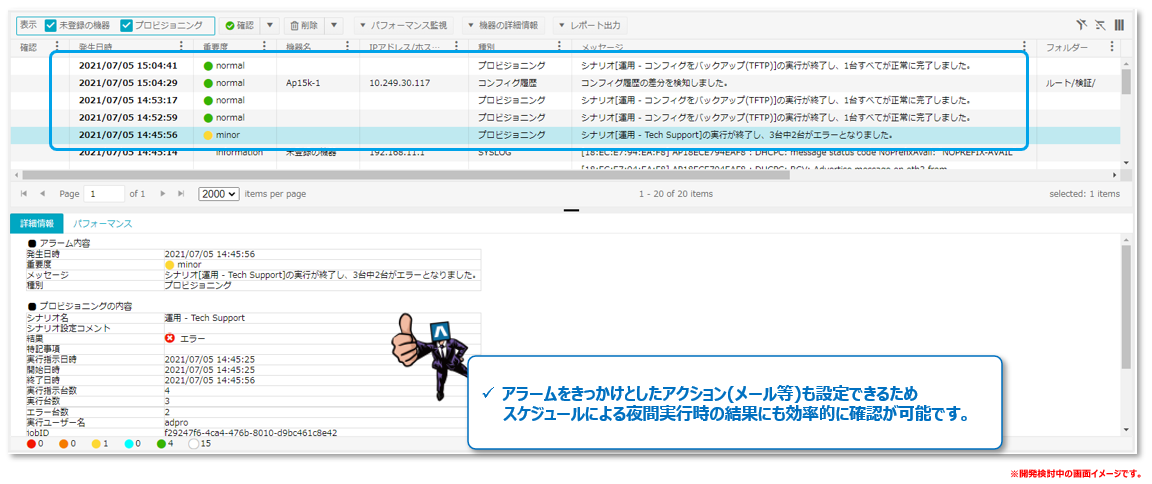Click yellow minor dot in selected row
This screenshot has height=484, width=1152.
coord(208,135)
